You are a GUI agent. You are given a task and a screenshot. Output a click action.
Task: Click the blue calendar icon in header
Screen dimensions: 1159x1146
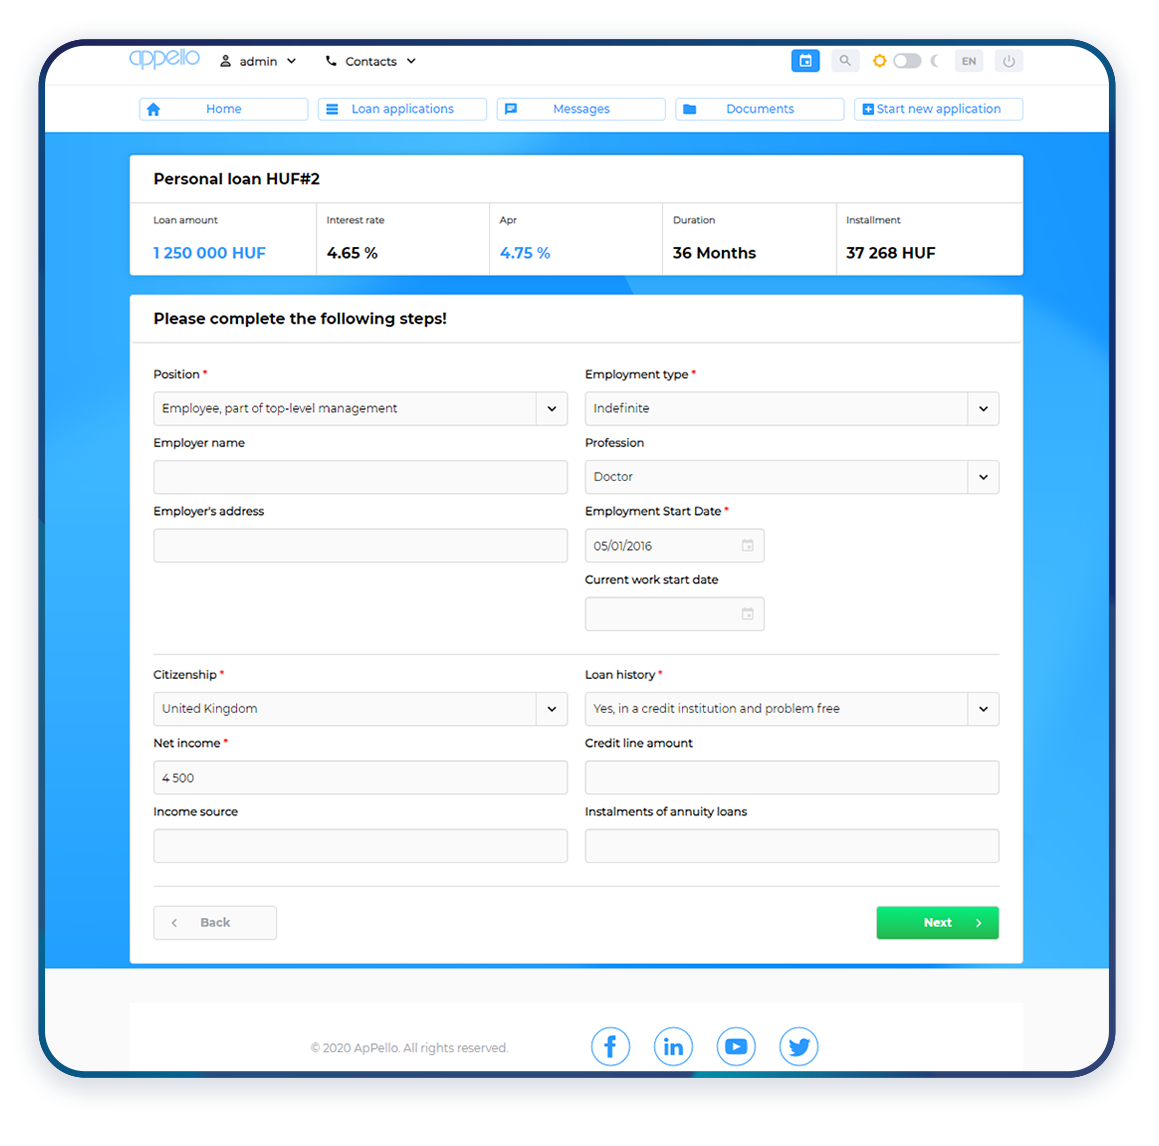click(x=805, y=61)
